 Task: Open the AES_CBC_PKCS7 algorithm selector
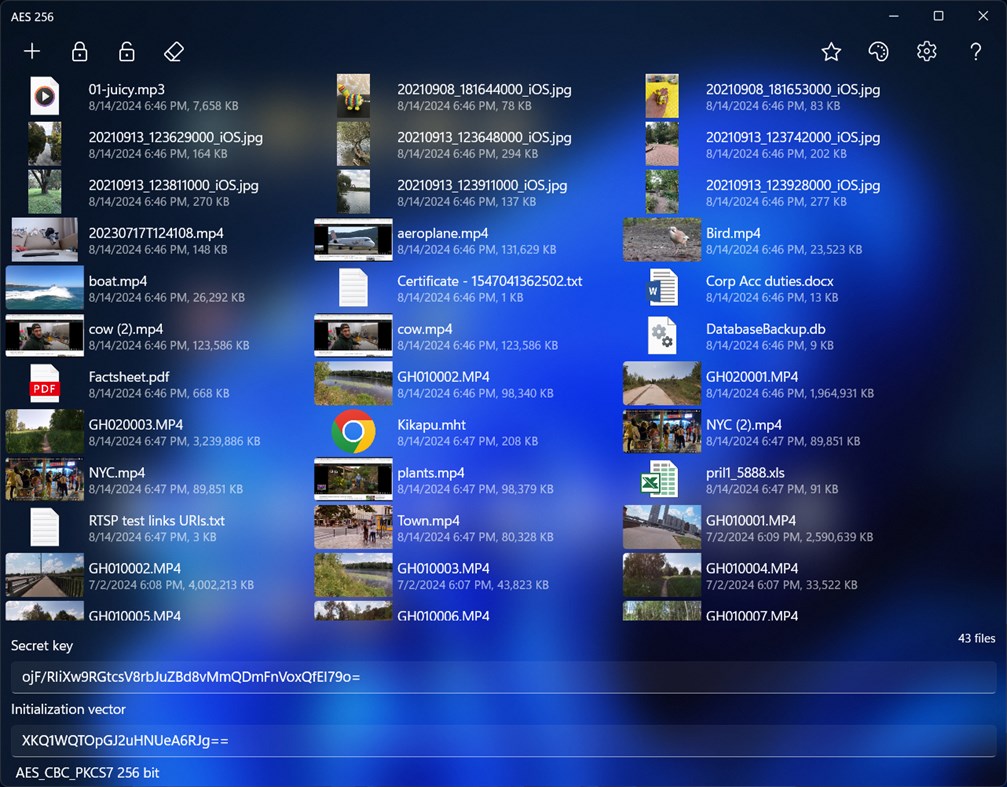point(86,772)
